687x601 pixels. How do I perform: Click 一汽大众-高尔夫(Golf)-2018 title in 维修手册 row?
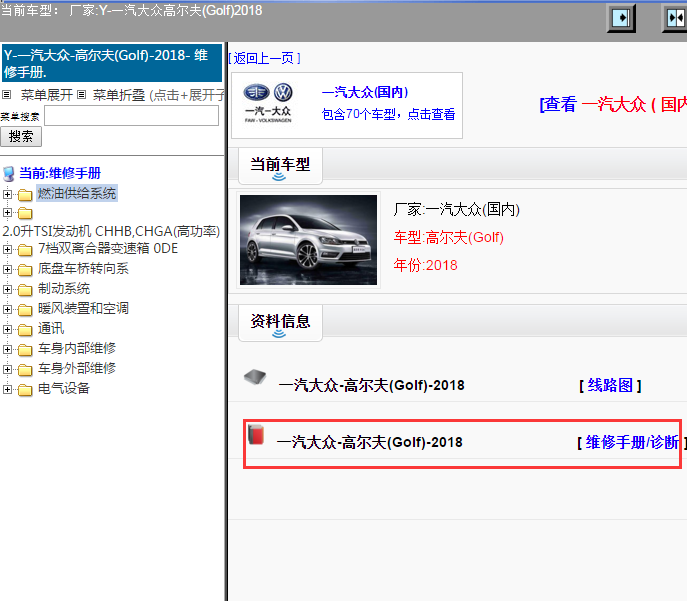(x=370, y=442)
